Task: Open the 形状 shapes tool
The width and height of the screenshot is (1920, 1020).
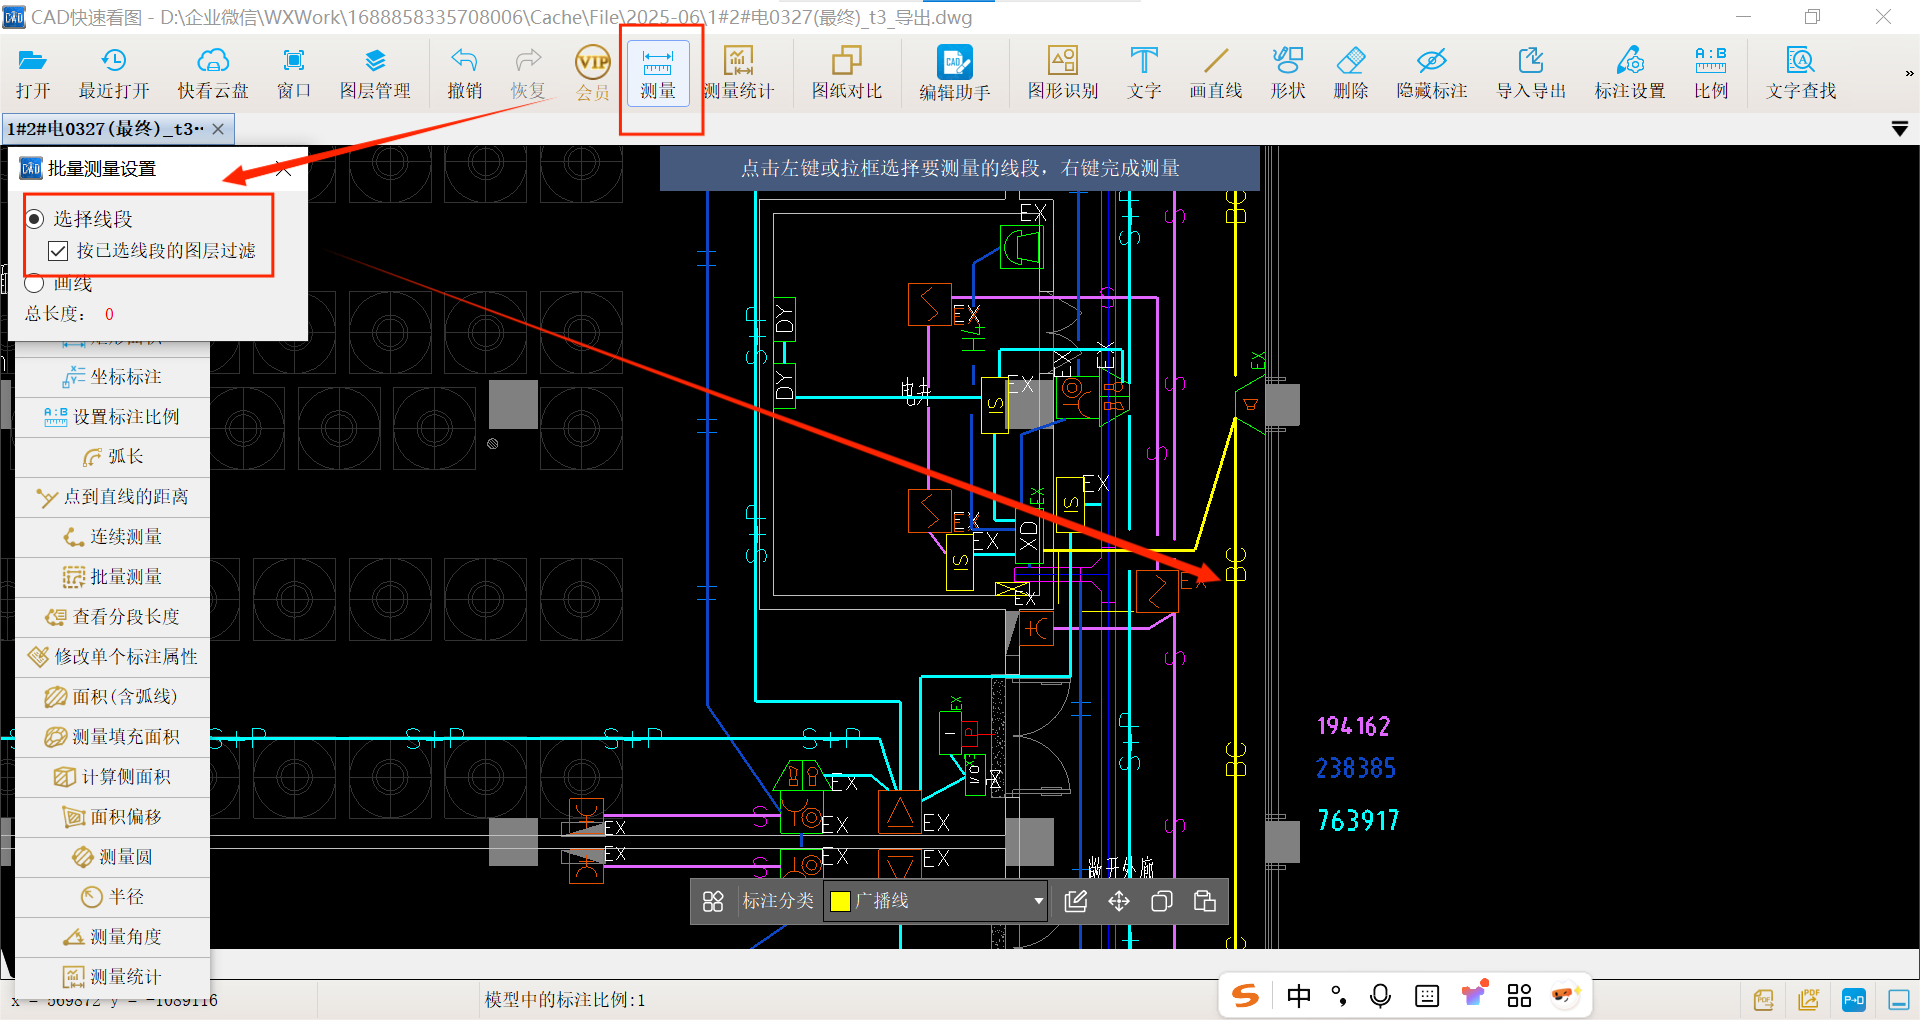Action: [1287, 73]
